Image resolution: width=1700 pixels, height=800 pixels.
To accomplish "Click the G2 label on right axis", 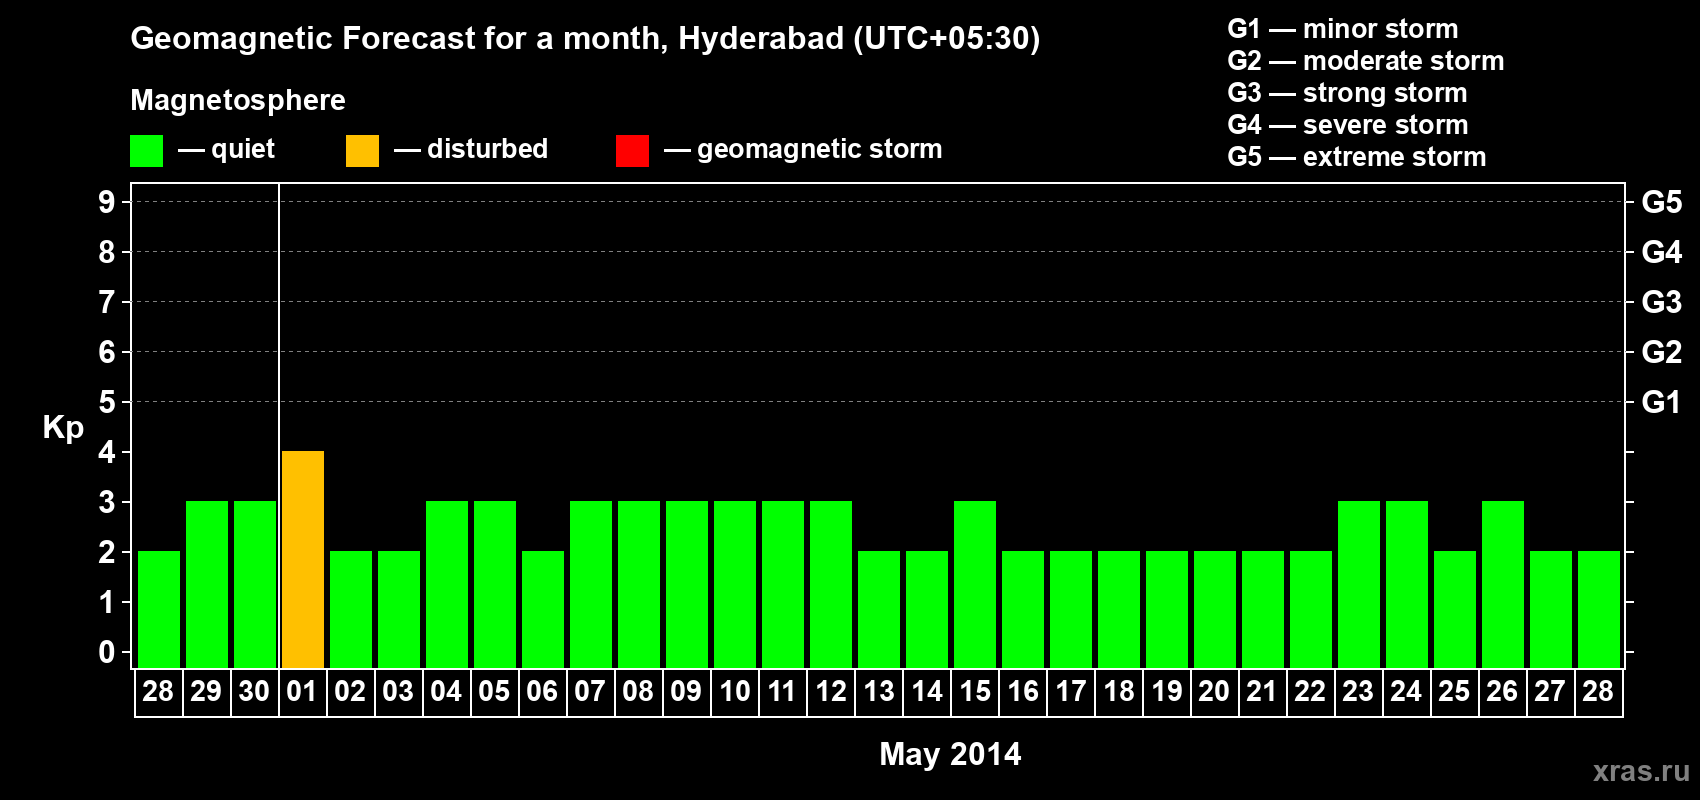I will click(x=1662, y=352).
